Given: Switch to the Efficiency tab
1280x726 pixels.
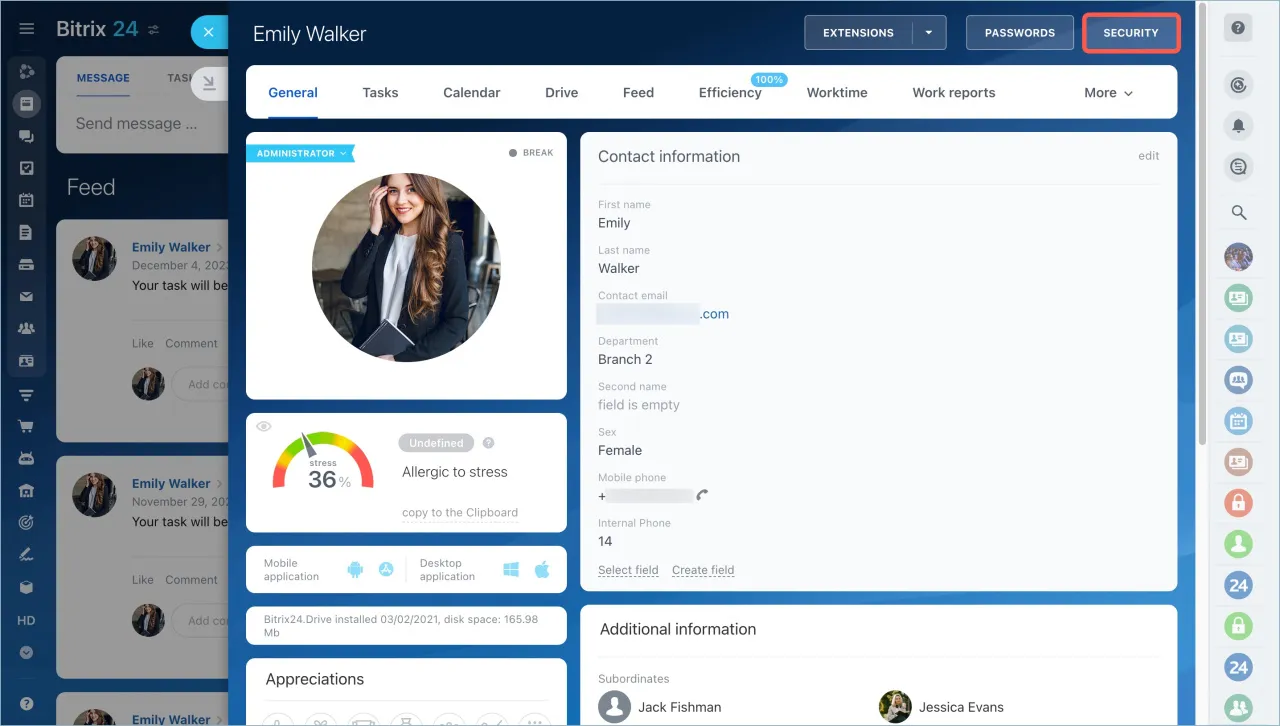Looking at the screenshot, I should (730, 92).
